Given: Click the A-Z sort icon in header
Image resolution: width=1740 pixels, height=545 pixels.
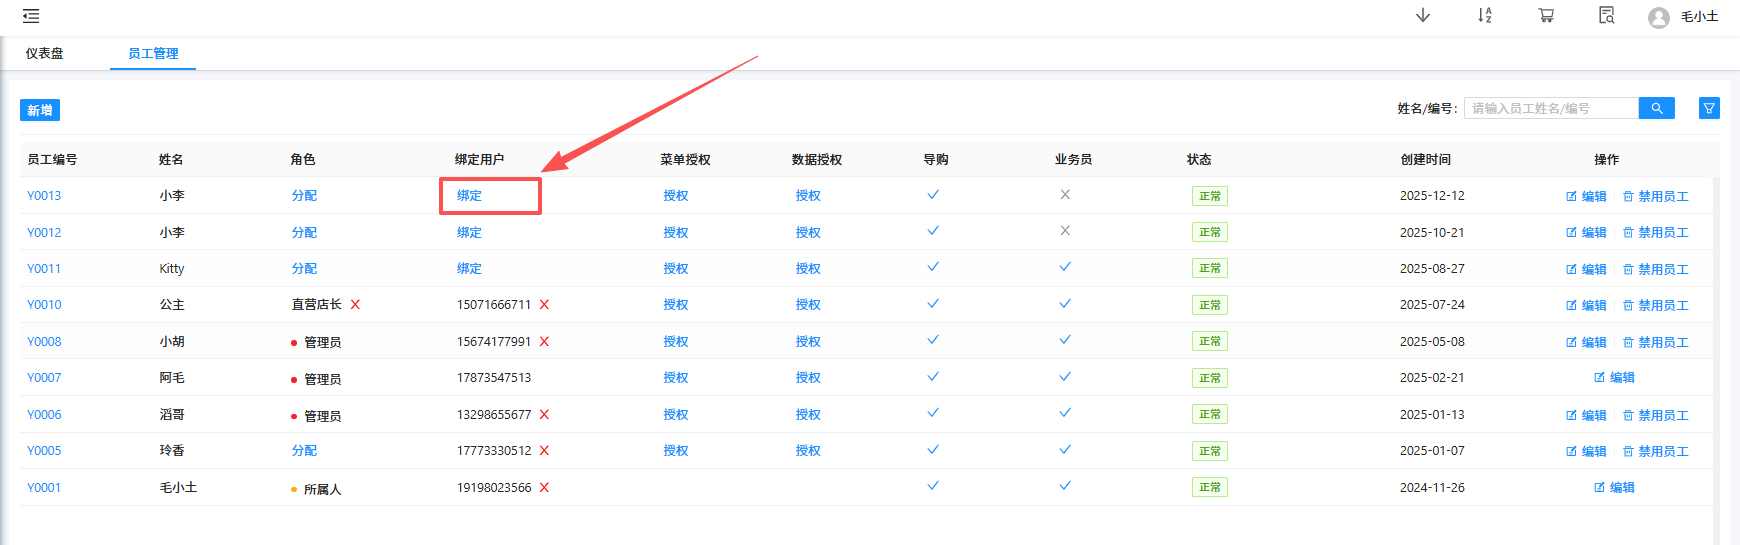Looking at the screenshot, I should click(1485, 15).
